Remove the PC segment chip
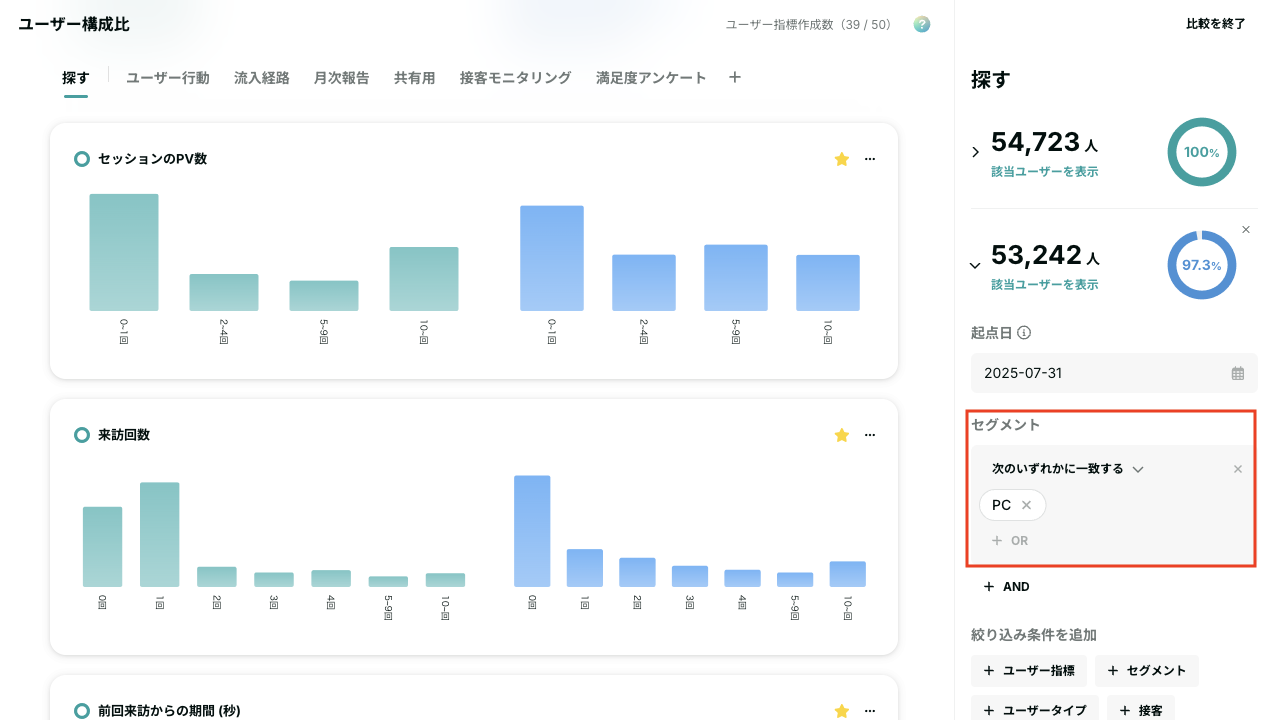This screenshot has width=1268, height=720. coord(1026,505)
